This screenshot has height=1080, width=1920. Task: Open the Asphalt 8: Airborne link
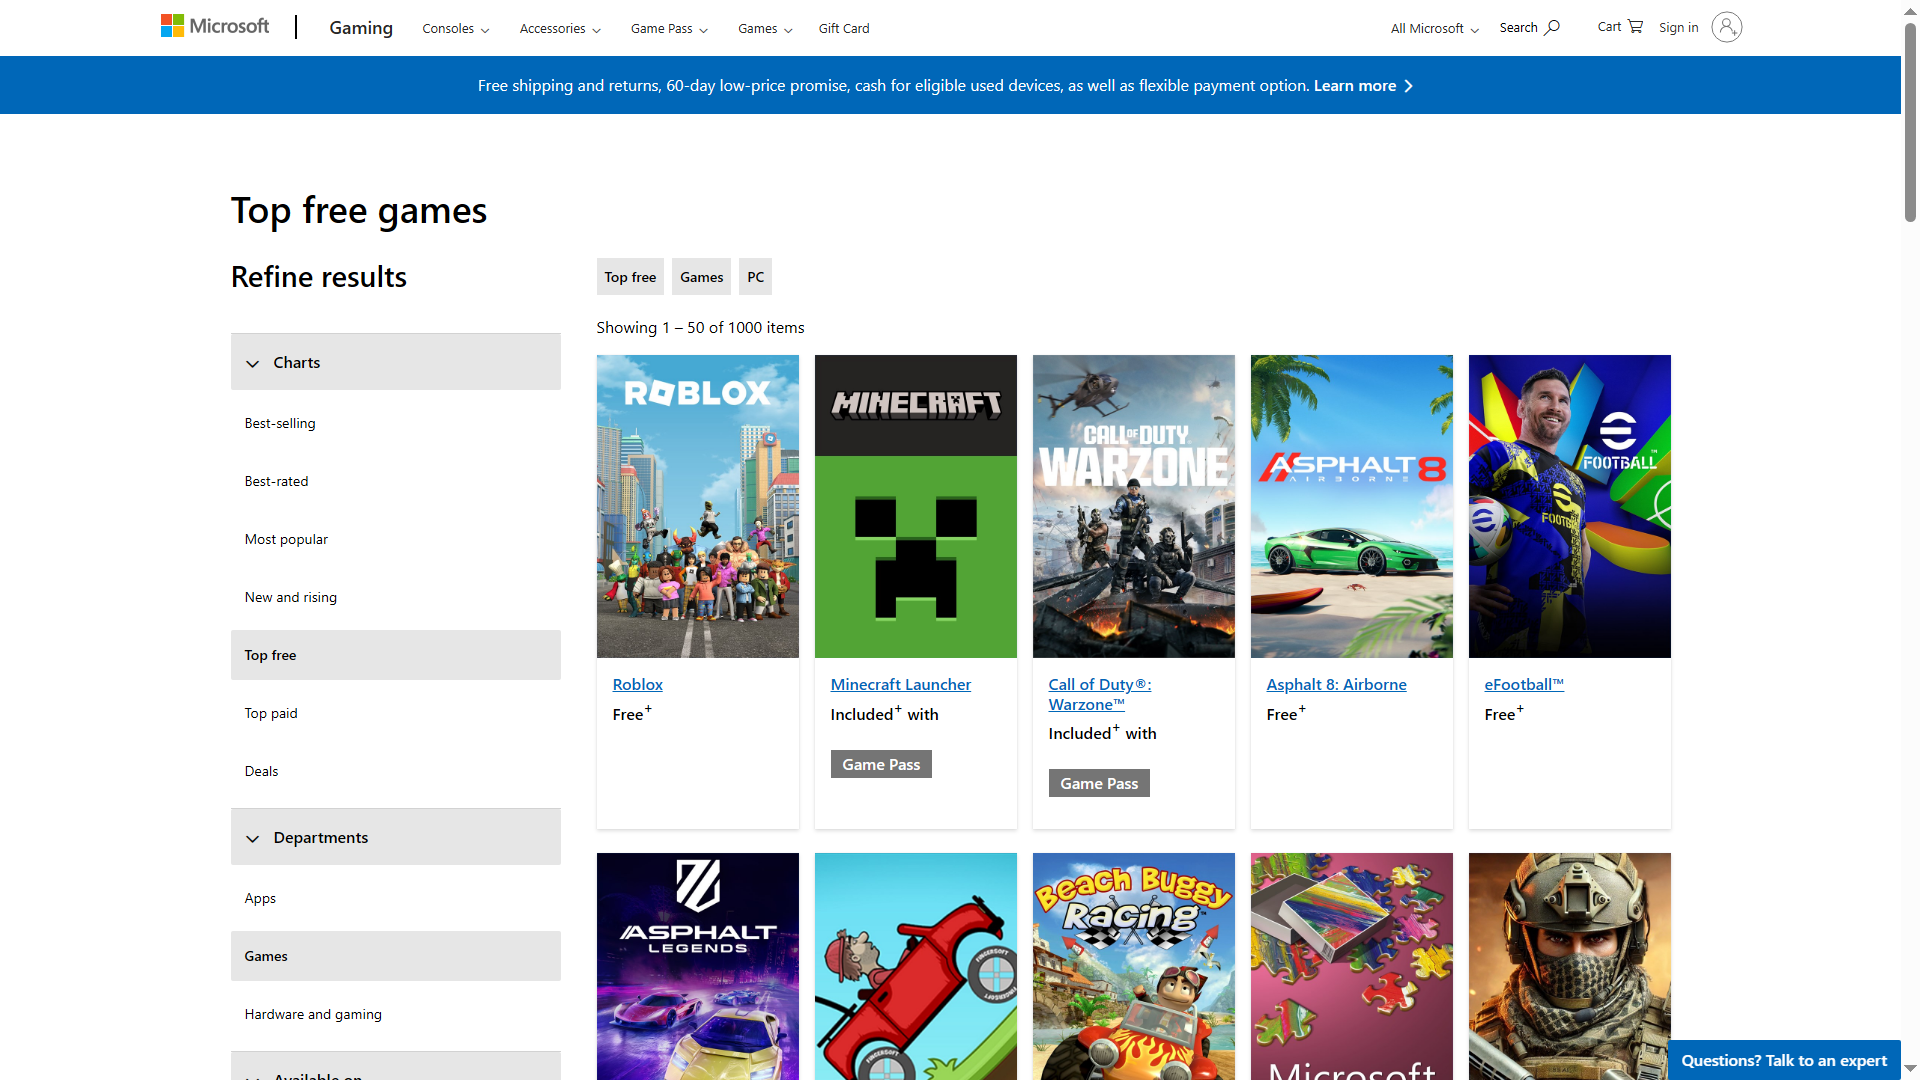pyautogui.click(x=1336, y=685)
